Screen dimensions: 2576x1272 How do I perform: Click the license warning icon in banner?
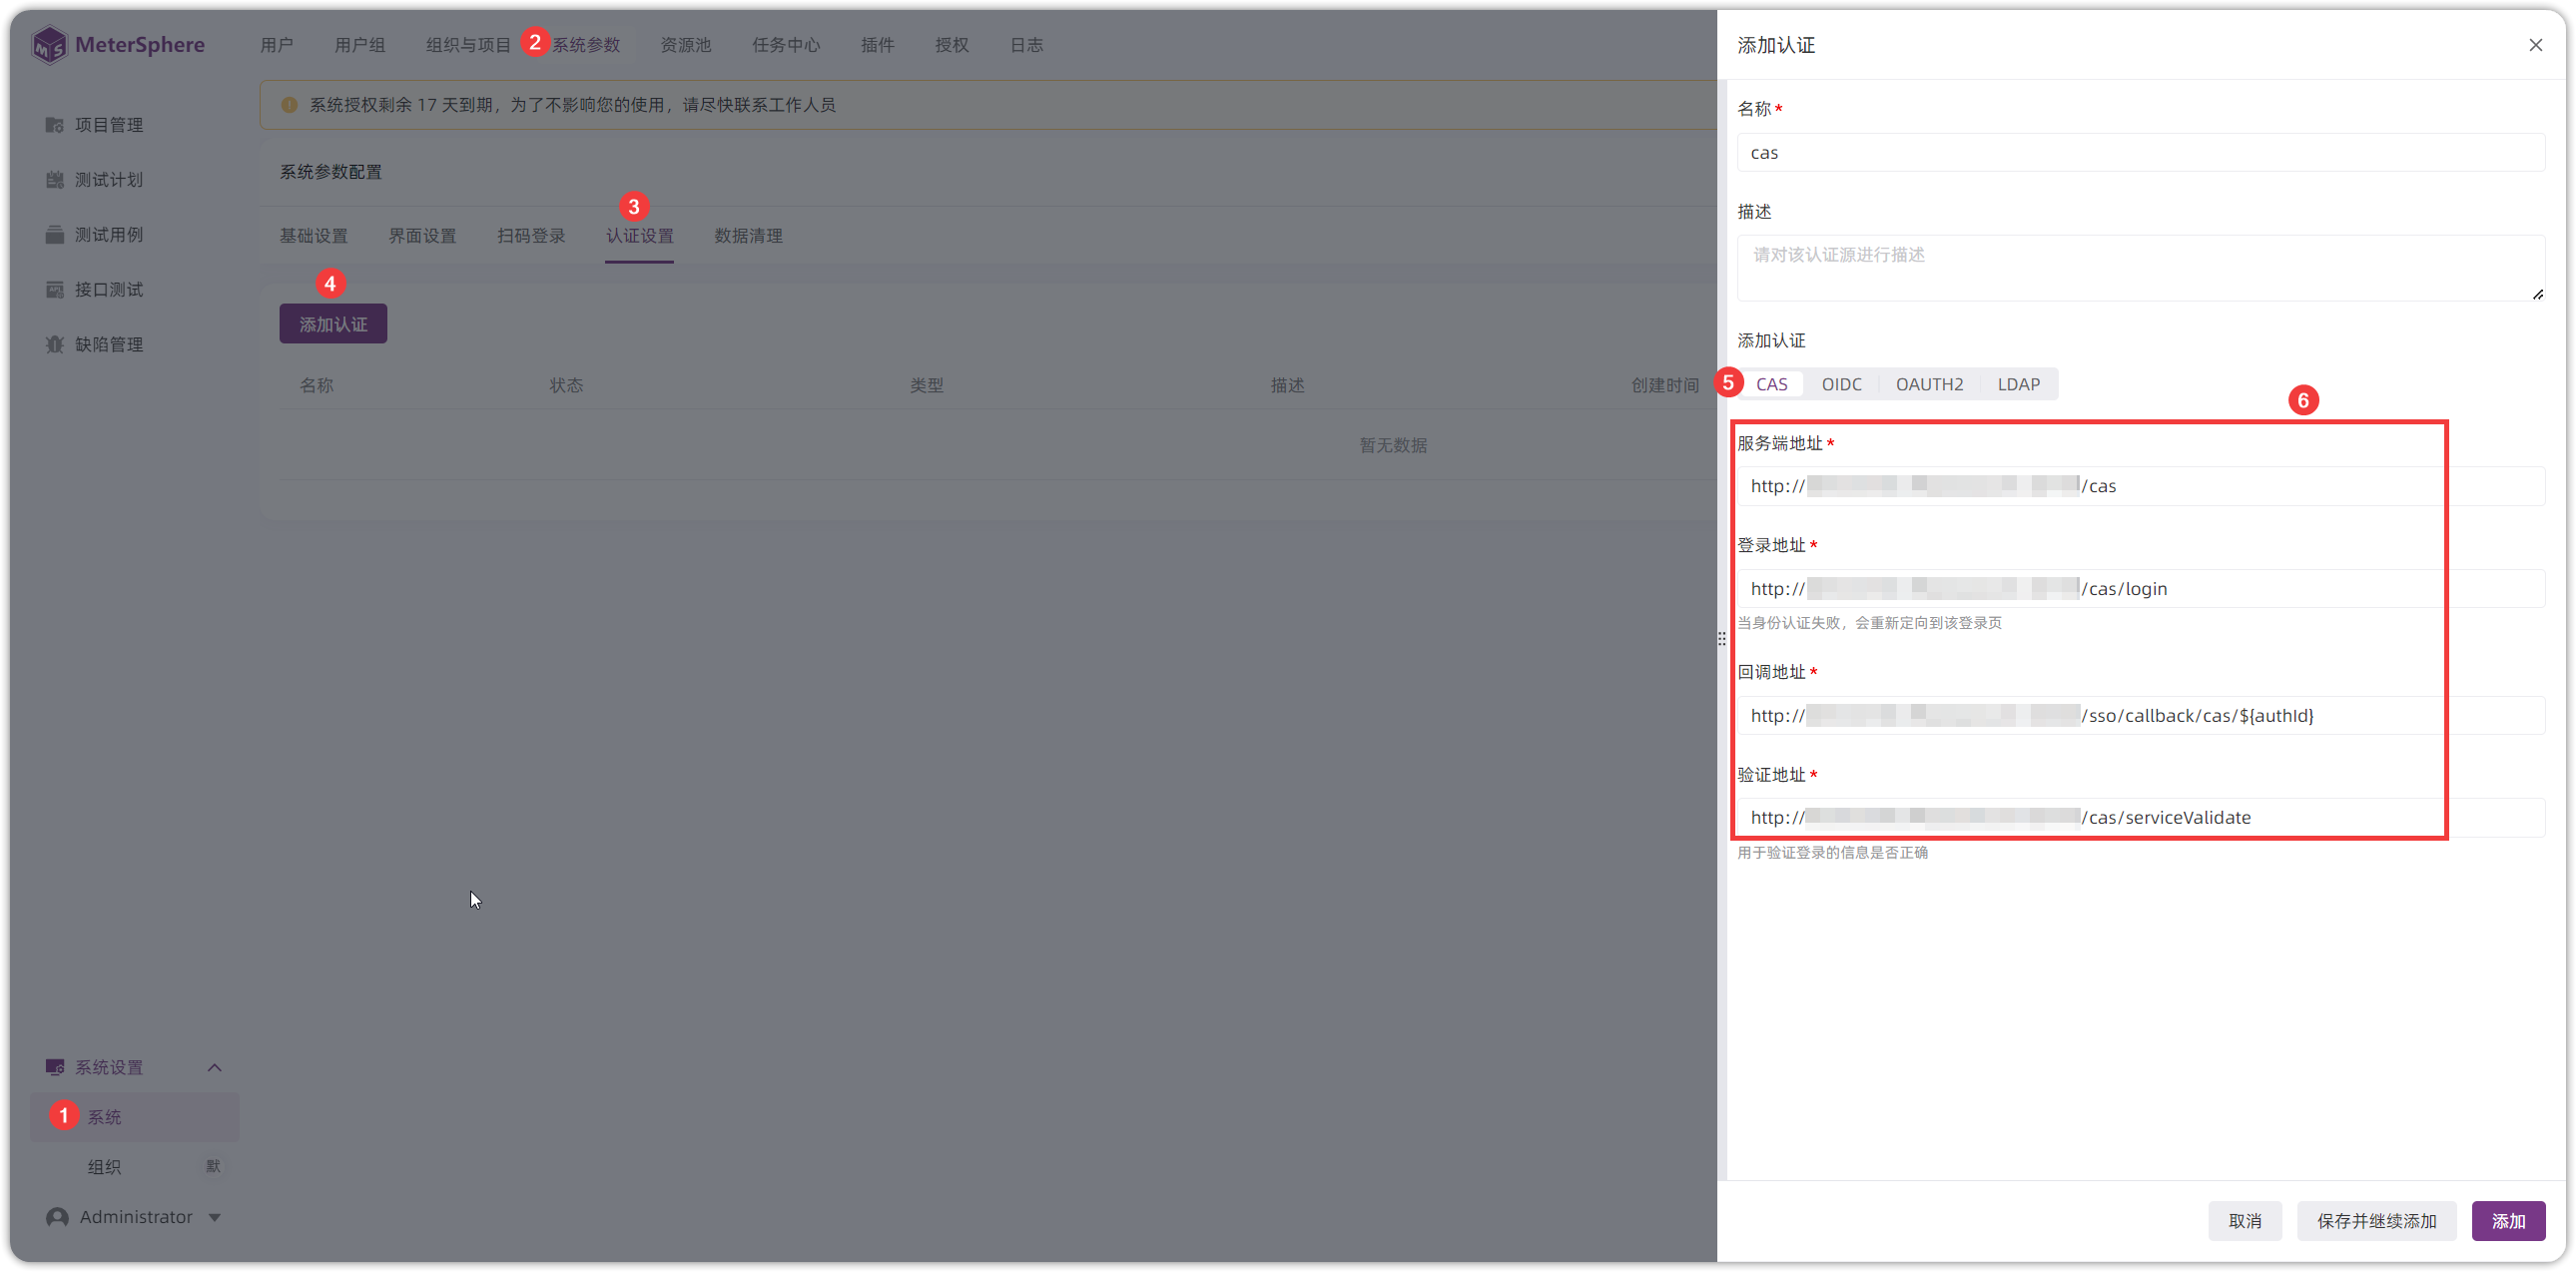(289, 105)
